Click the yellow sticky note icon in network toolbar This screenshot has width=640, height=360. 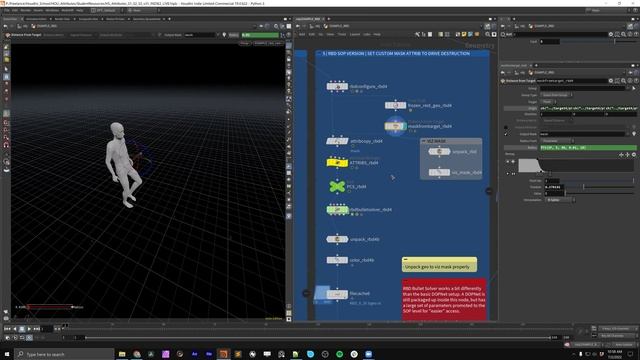[x=464, y=34]
